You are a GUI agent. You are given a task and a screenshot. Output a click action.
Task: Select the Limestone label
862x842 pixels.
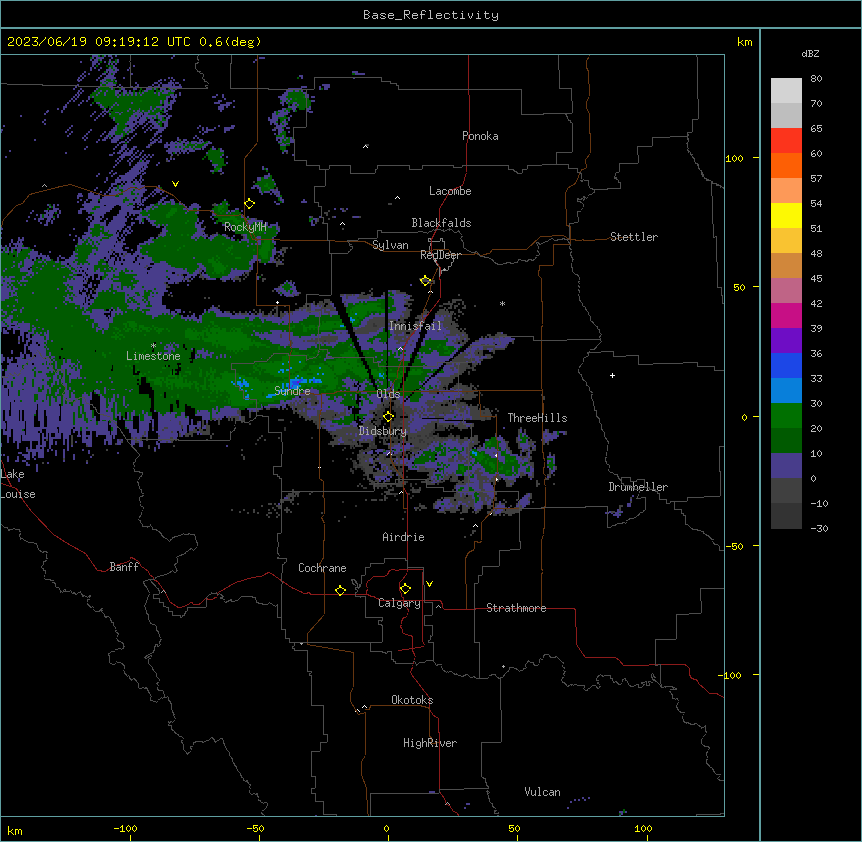tap(153, 356)
